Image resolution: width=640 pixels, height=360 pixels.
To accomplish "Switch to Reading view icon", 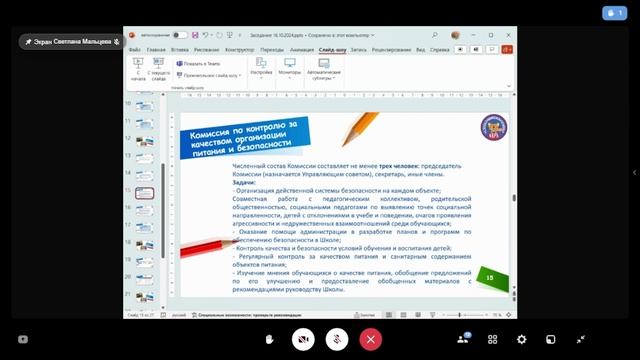I will click(x=418, y=315).
